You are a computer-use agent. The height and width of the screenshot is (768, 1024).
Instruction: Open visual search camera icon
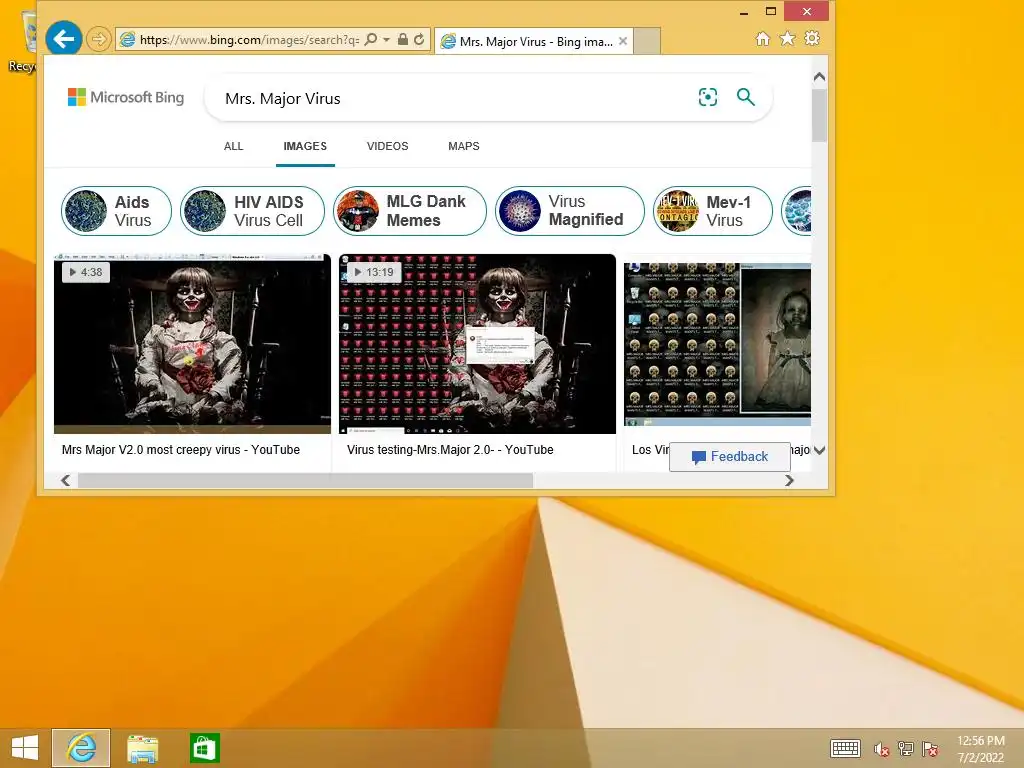tap(708, 97)
